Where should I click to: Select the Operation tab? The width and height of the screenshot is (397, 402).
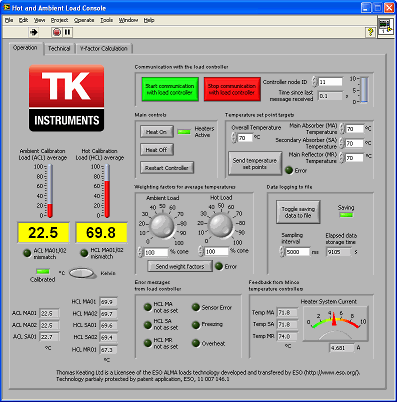(x=25, y=48)
